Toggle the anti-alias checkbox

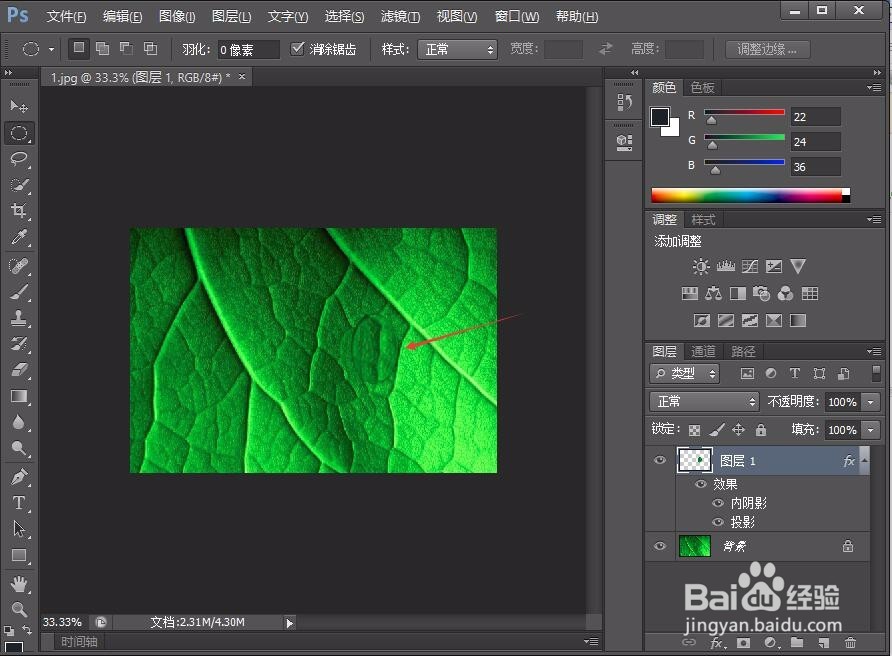pyautogui.click(x=297, y=49)
